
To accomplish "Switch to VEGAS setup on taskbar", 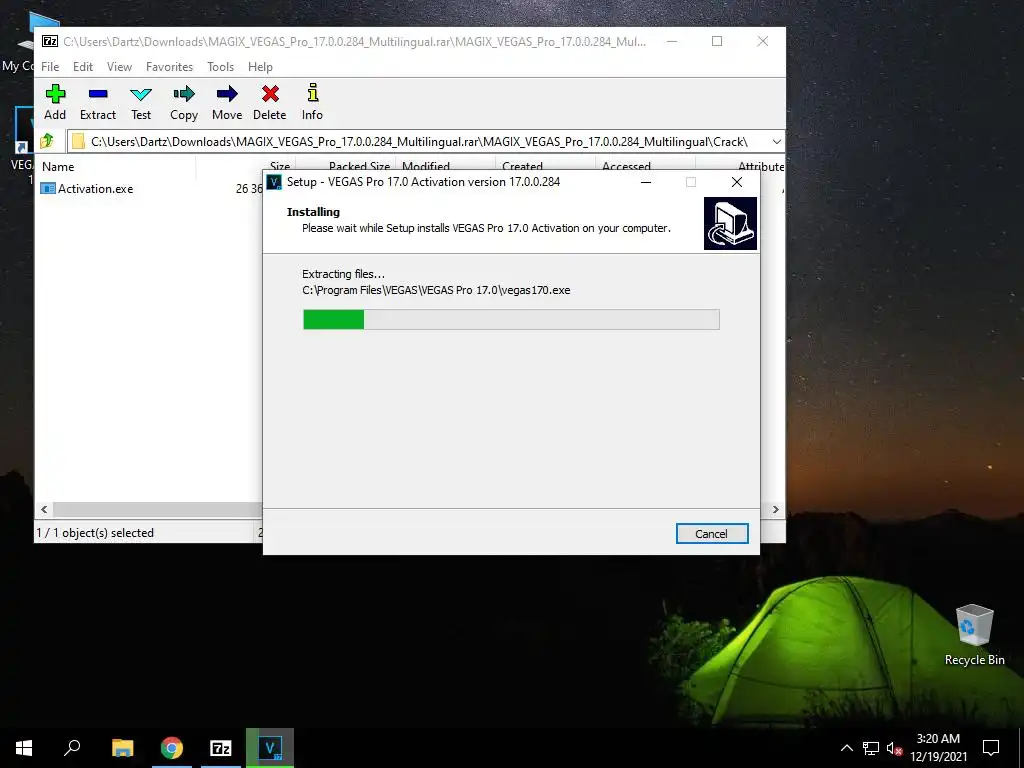I will 270,748.
